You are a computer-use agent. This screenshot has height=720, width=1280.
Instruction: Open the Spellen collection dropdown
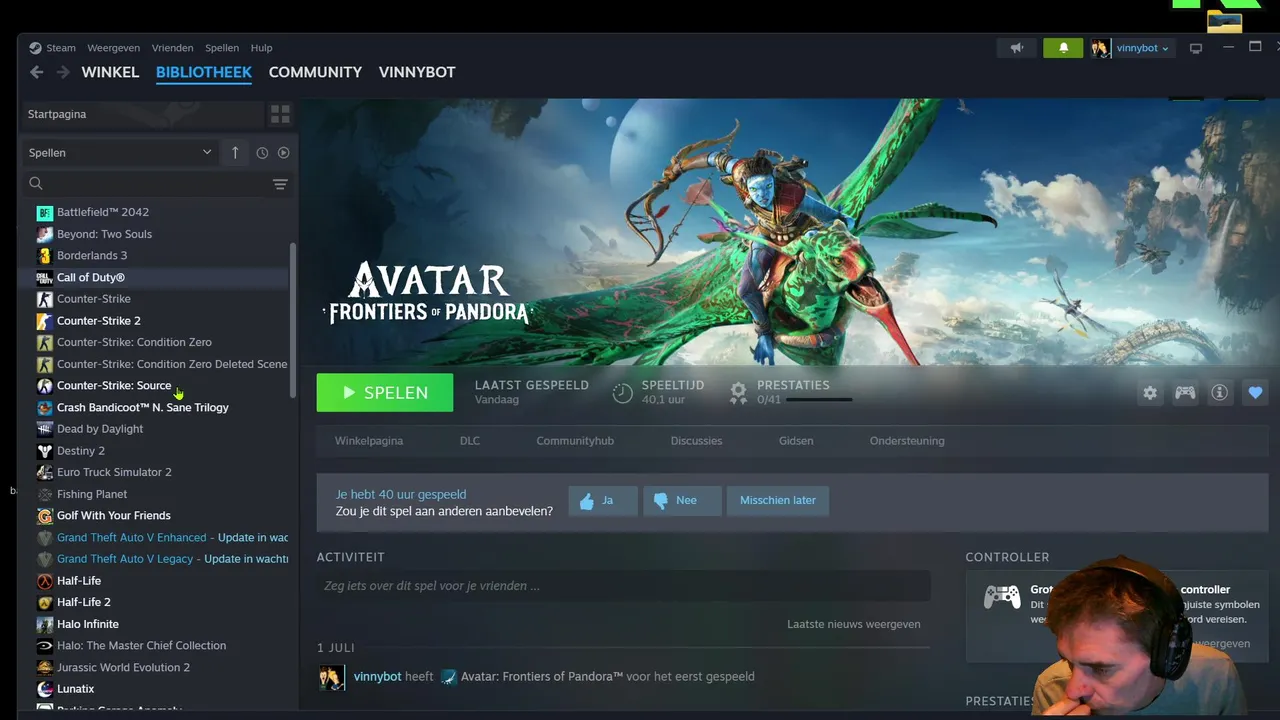120,153
